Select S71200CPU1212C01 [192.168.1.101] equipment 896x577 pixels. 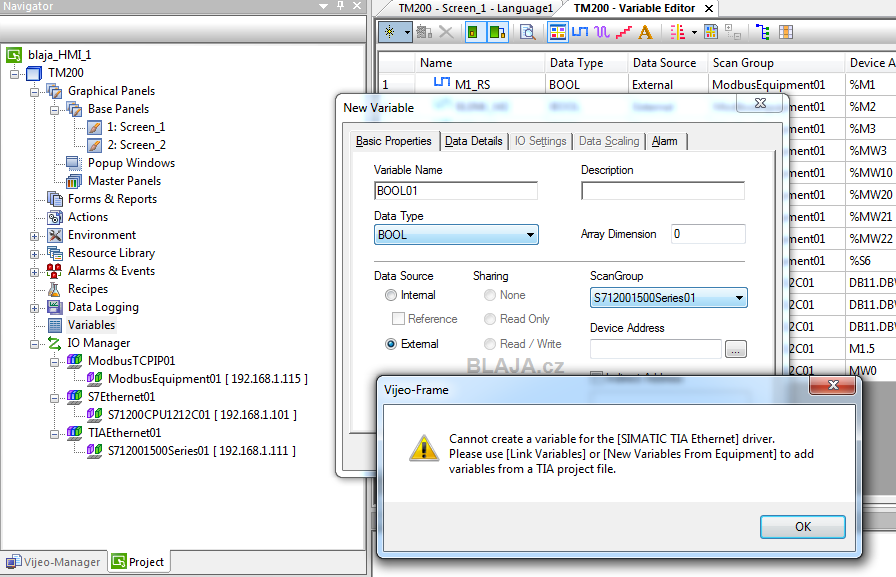202,415
